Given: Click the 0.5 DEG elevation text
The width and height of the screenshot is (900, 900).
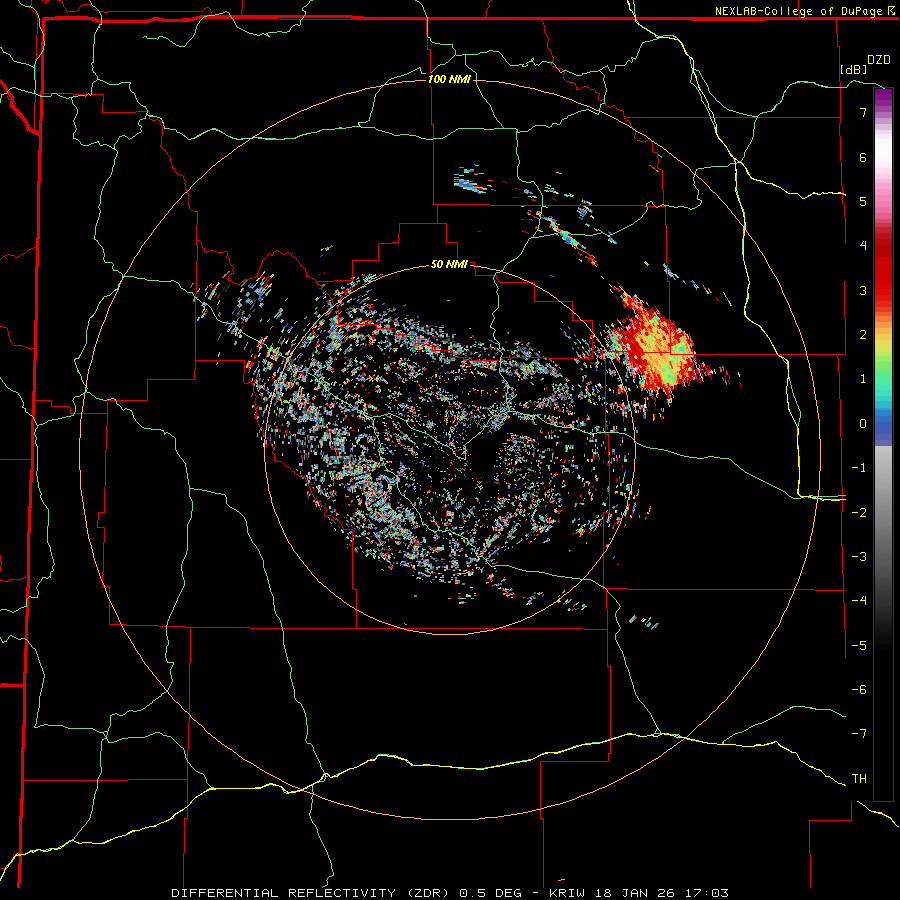Looking at the screenshot, I should click(x=491, y=893).
